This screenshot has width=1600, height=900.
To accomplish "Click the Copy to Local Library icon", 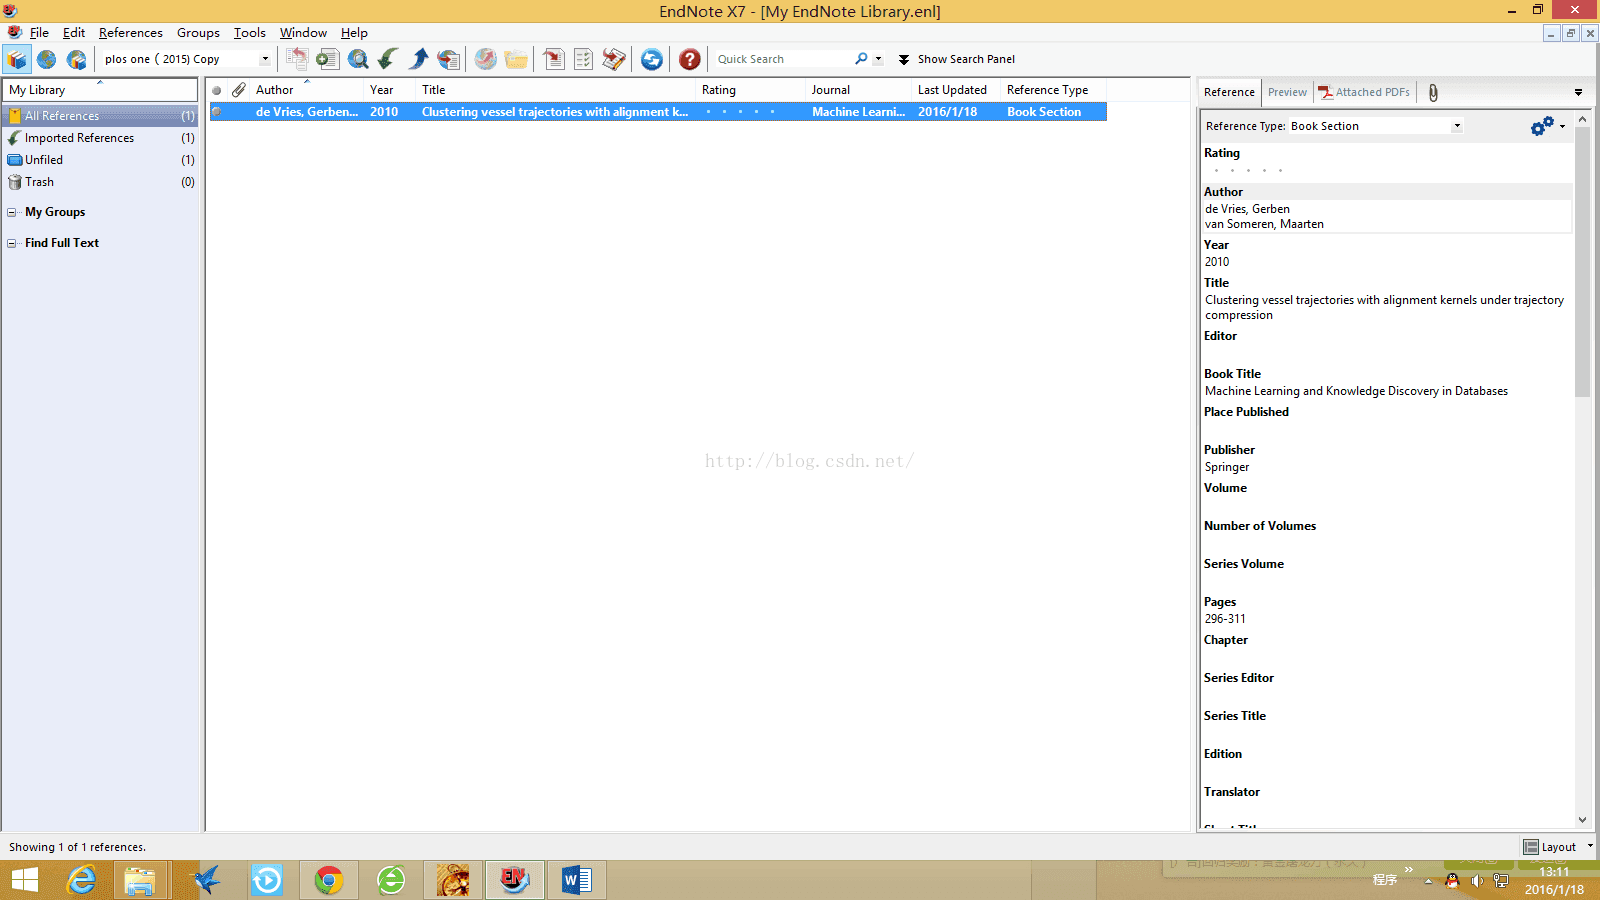I will (297, 59).
